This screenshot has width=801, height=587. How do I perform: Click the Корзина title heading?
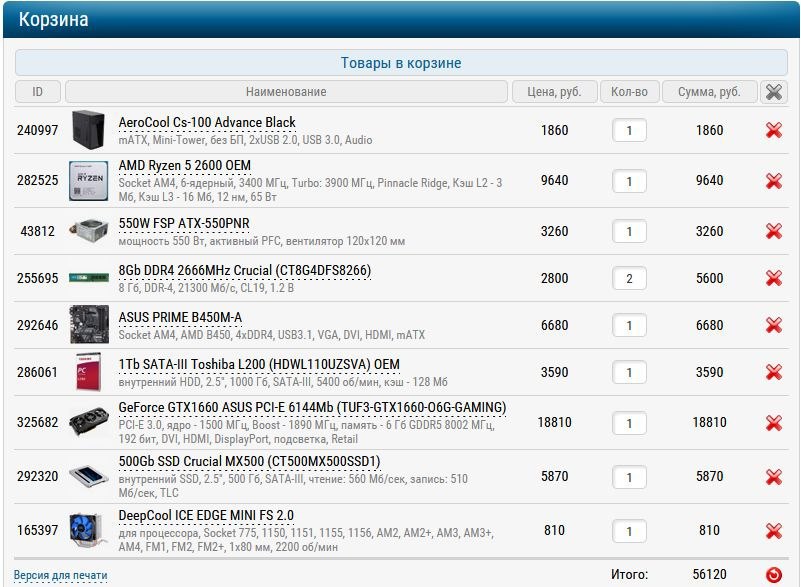pyautogui.click(x=54, y=19)
